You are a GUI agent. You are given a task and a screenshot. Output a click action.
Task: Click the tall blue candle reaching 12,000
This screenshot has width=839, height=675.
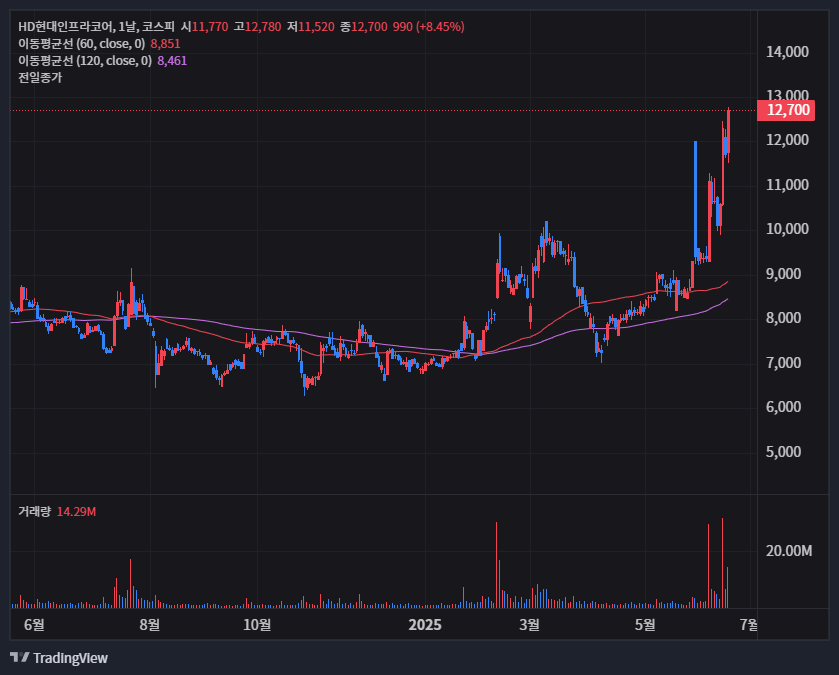pyautogui.click(x=695, y=198)
